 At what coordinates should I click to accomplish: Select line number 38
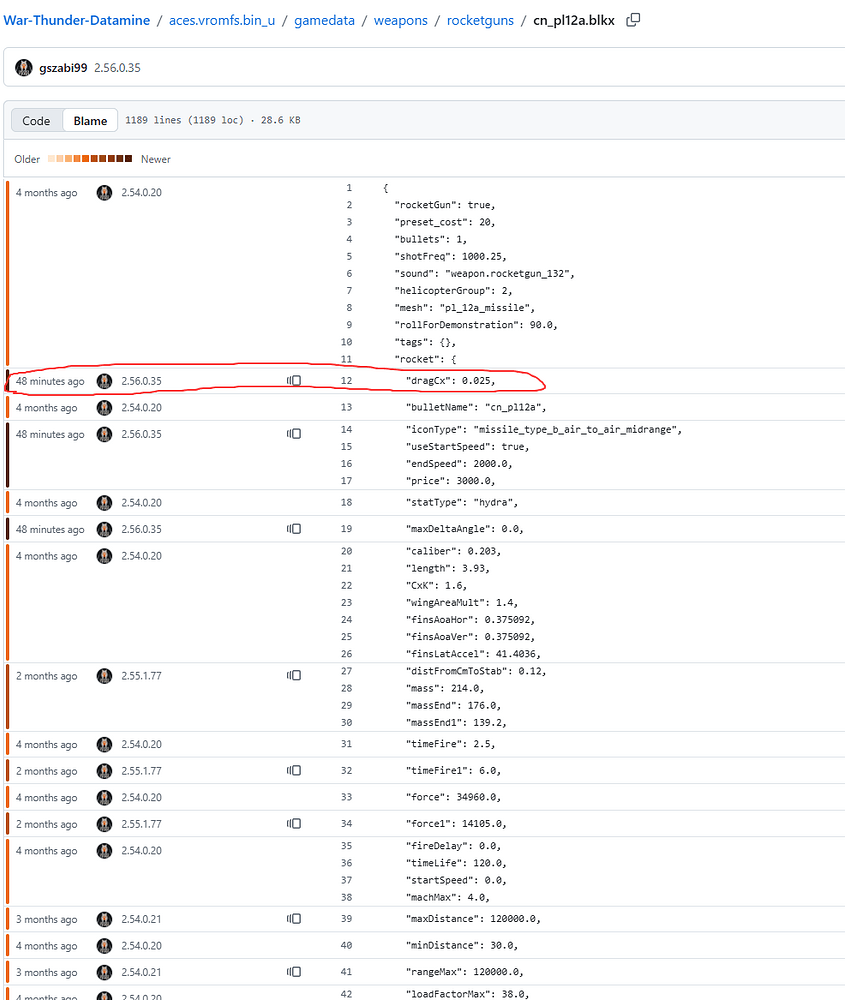click(x=346, y=897)
